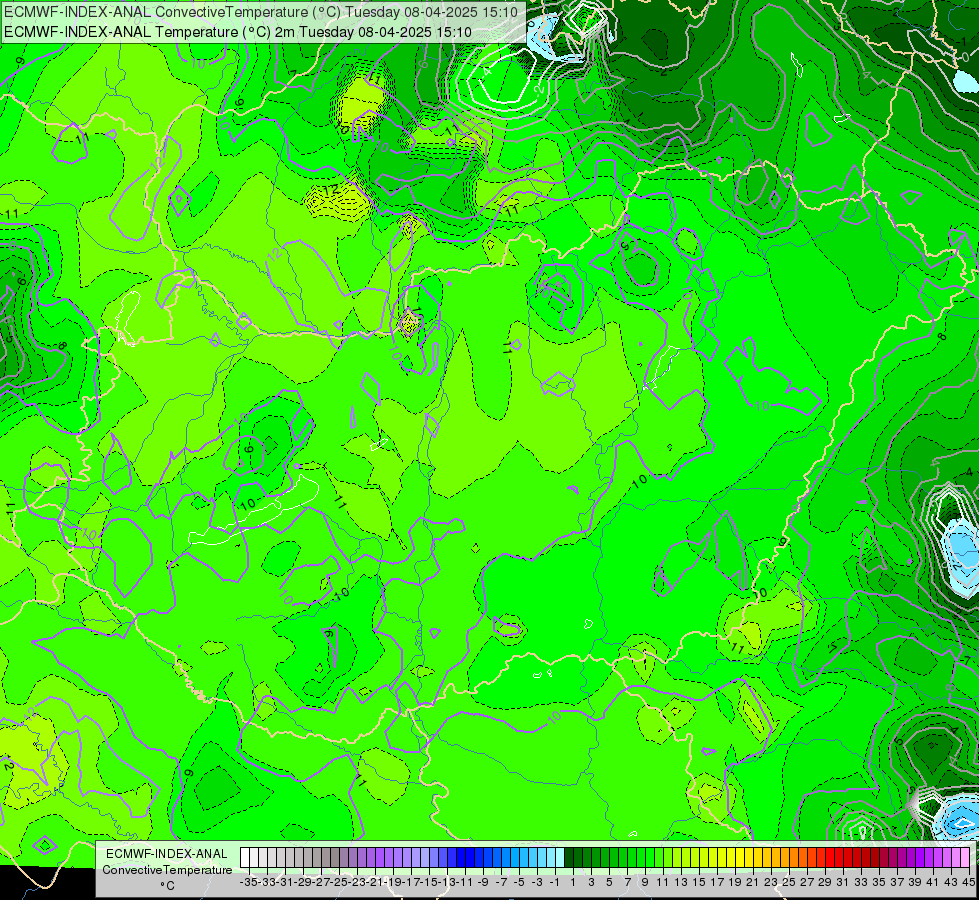
Task: Click the '17' legend scale value
Action: coord(717,882)
